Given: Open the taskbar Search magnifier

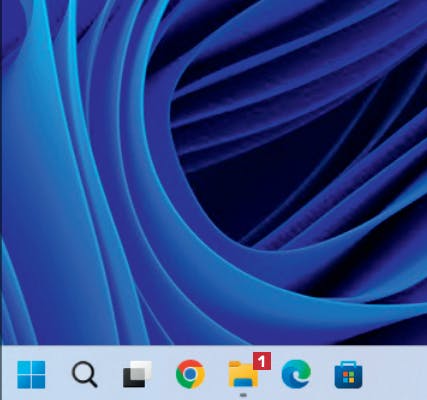Looking at the screenshot, I should pyautogui.click(x=85, y=374).
